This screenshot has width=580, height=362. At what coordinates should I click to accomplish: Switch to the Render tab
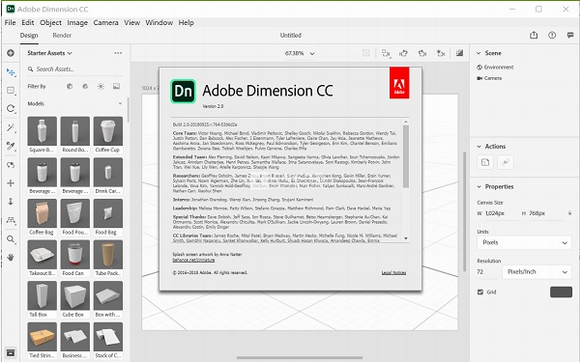pyautogui.click(x=62, y=35)
